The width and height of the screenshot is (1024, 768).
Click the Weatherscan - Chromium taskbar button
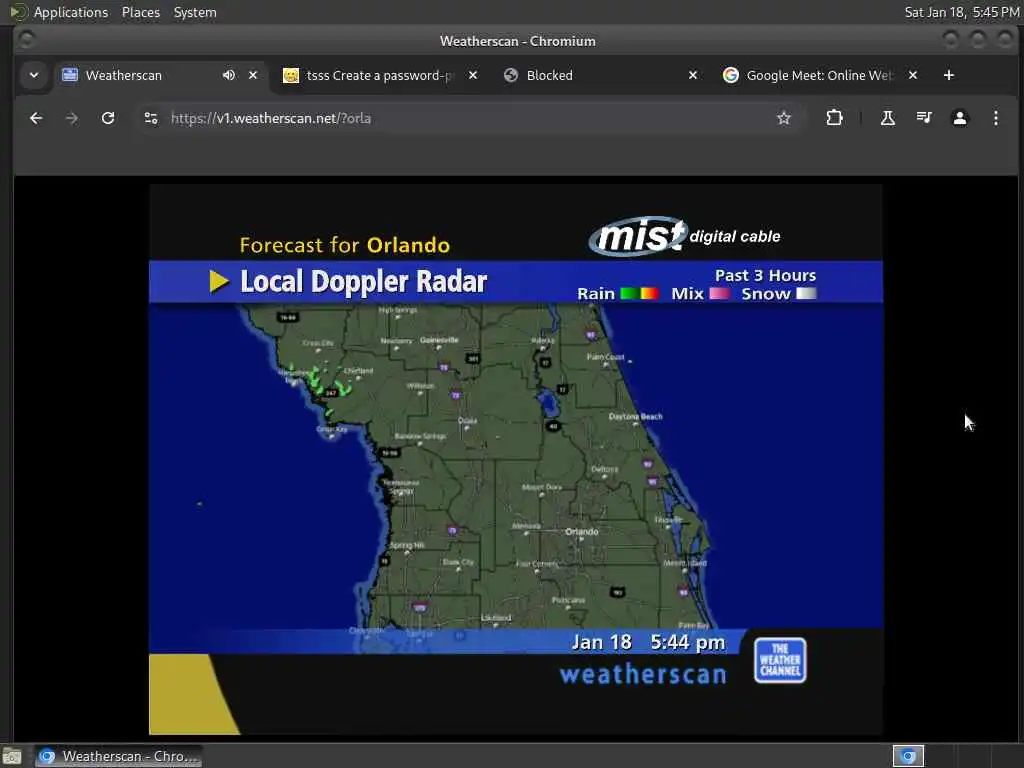118,756
